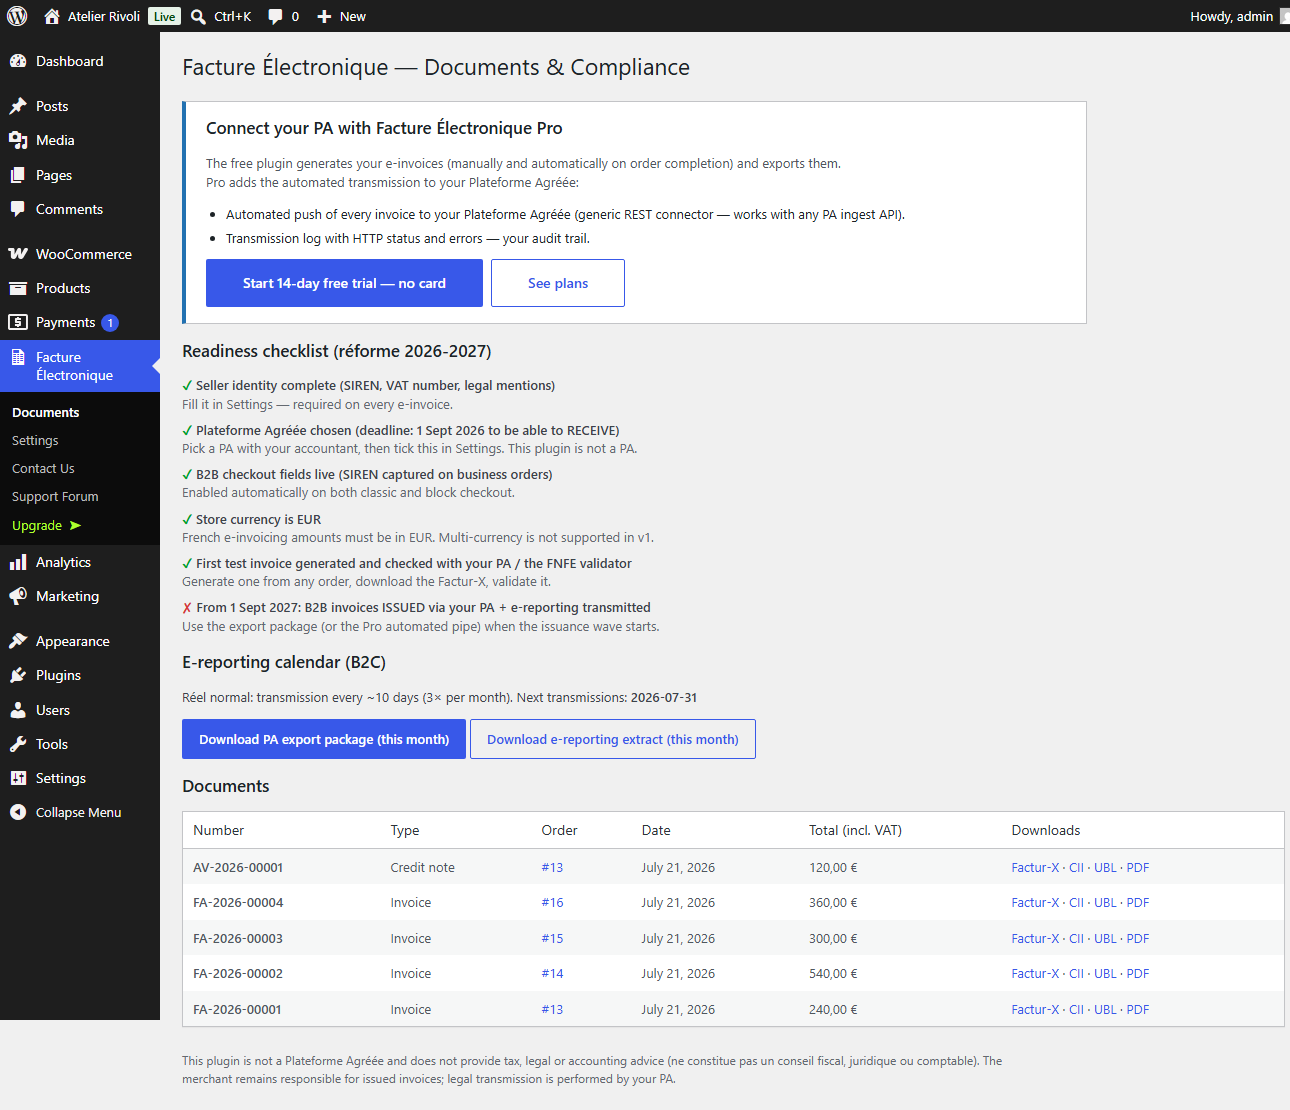
Task: Click the See plans button
Action: [x=558, y=283]
